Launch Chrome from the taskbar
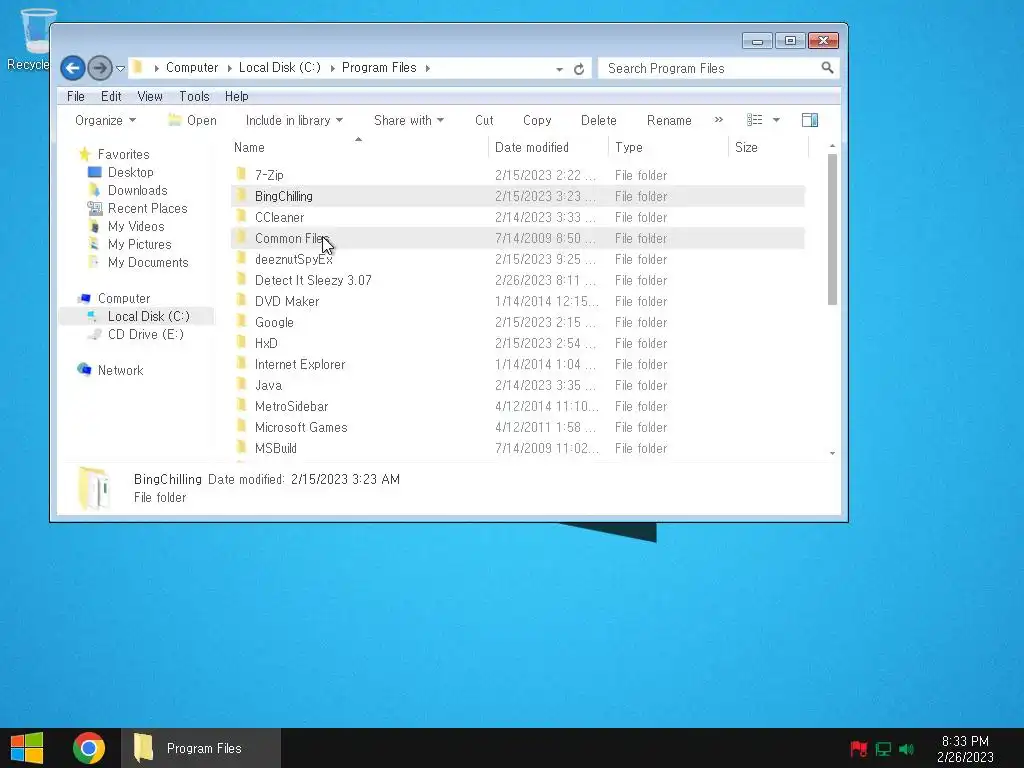Image resolution: width=1024 pixels, height=768 pixels. [x=89, y=748]
